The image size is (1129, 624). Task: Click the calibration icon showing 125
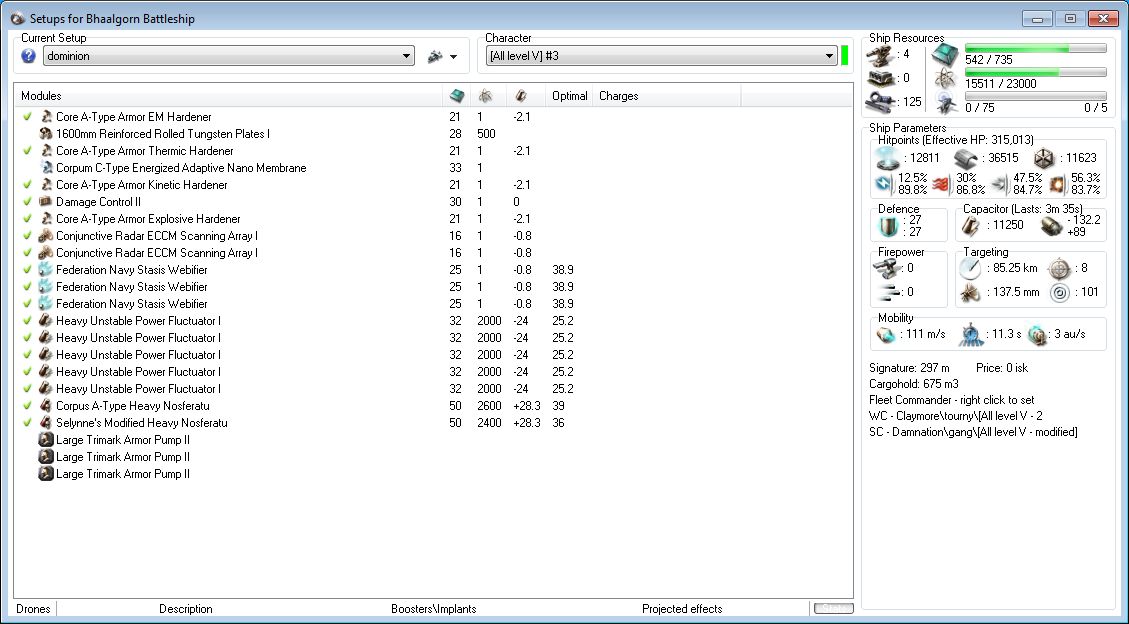point(881,102)
